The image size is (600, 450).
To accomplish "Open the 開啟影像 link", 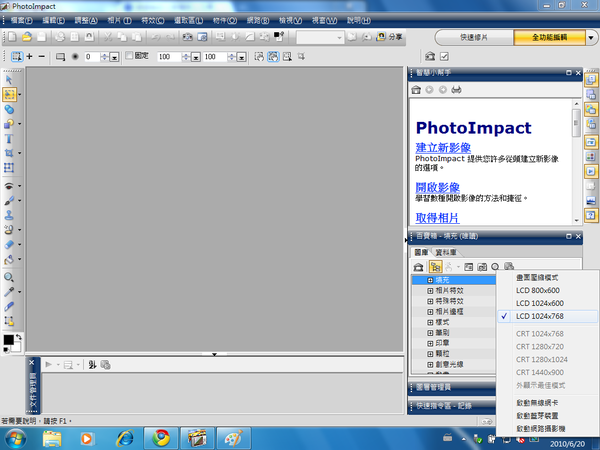I will tap(438, 187).
